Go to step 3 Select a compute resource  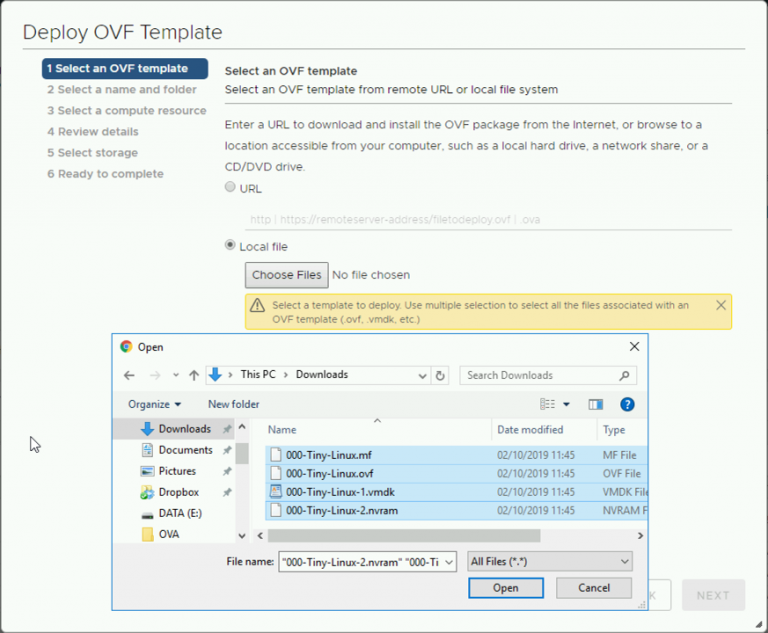click(127, 111)
